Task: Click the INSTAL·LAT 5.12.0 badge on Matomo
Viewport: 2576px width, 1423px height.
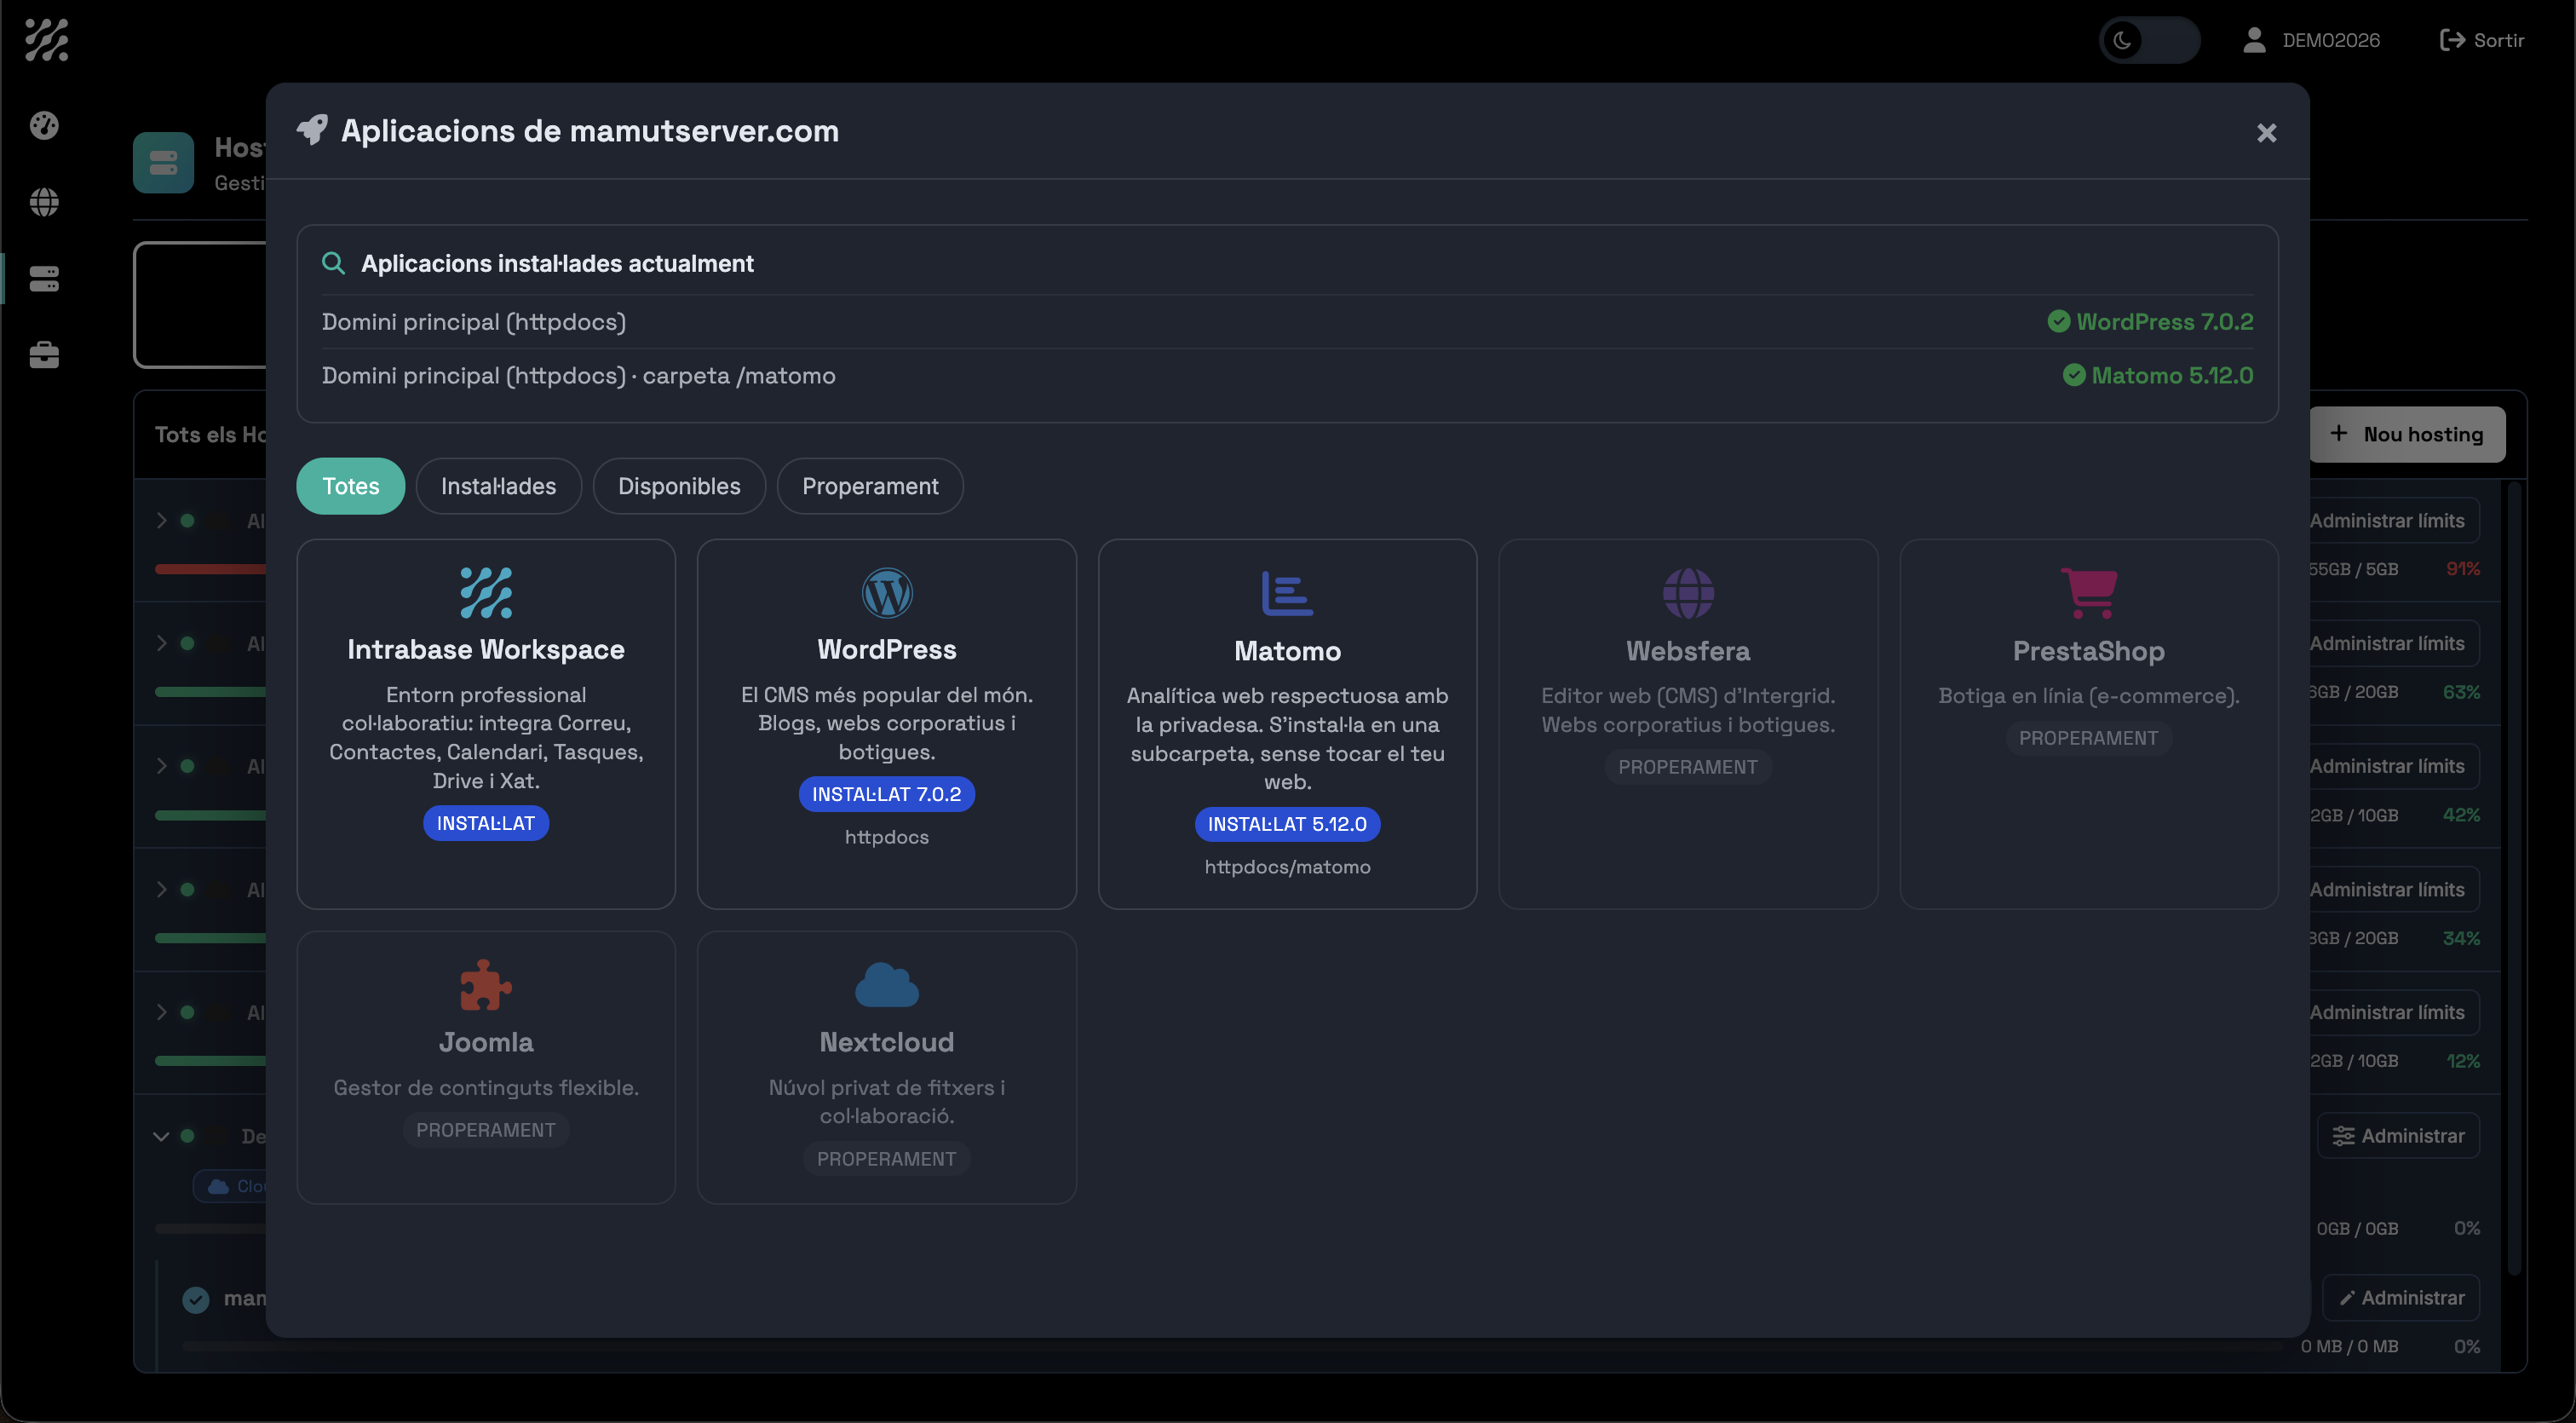Action: 1287,824
